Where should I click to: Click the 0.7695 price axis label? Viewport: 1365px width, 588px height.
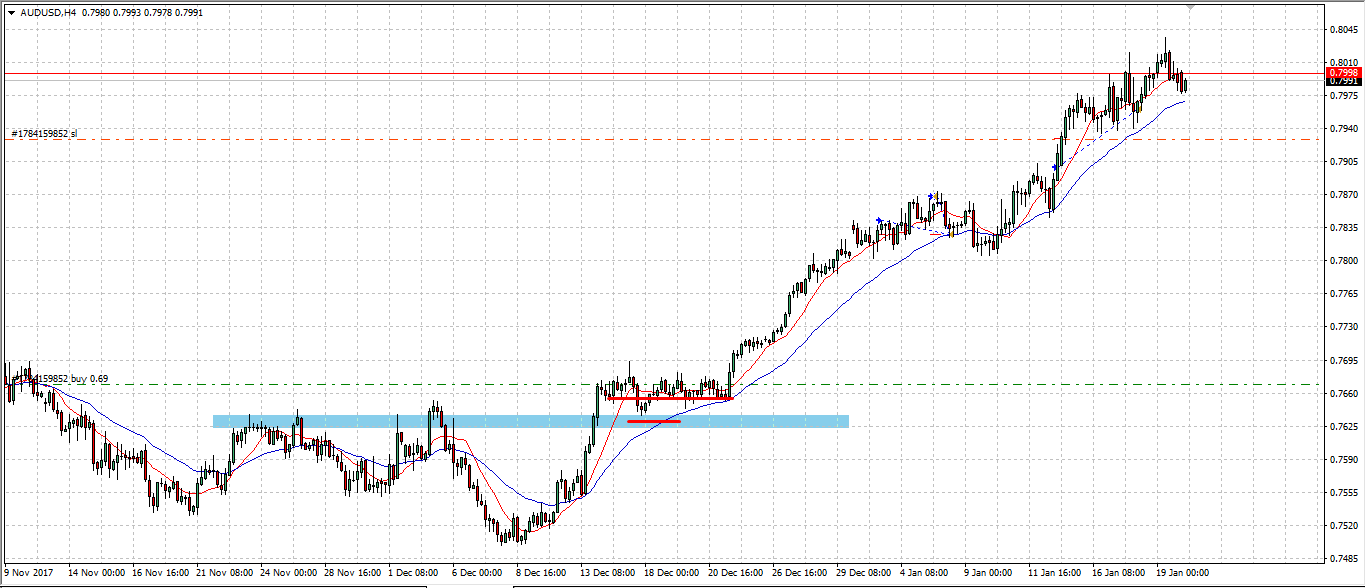(x=1344, y=360)
